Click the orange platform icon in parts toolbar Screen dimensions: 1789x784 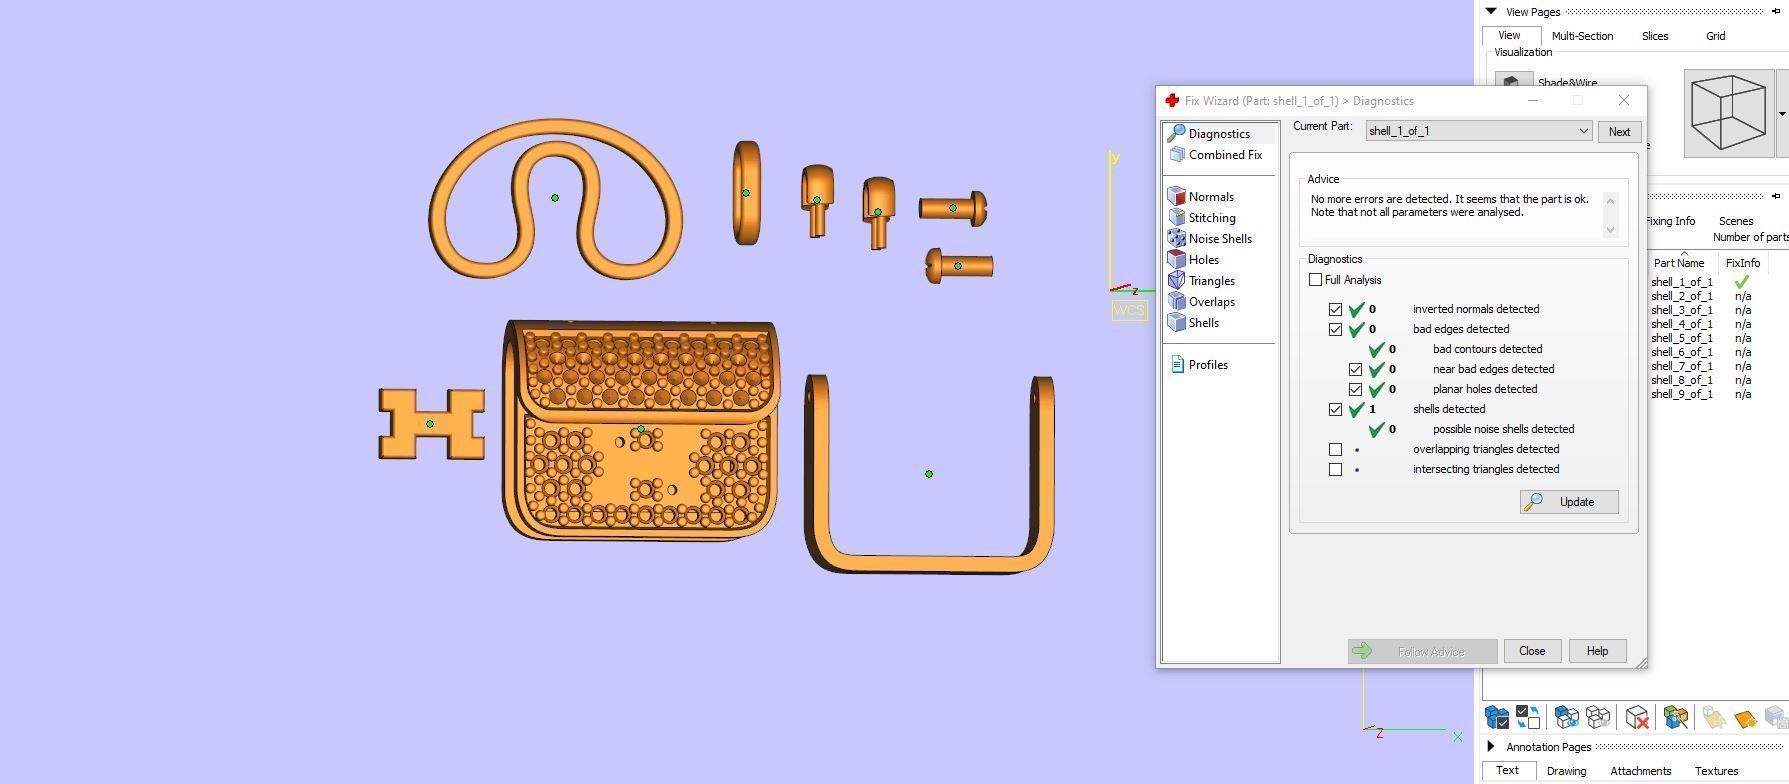tap(1745, 718)
